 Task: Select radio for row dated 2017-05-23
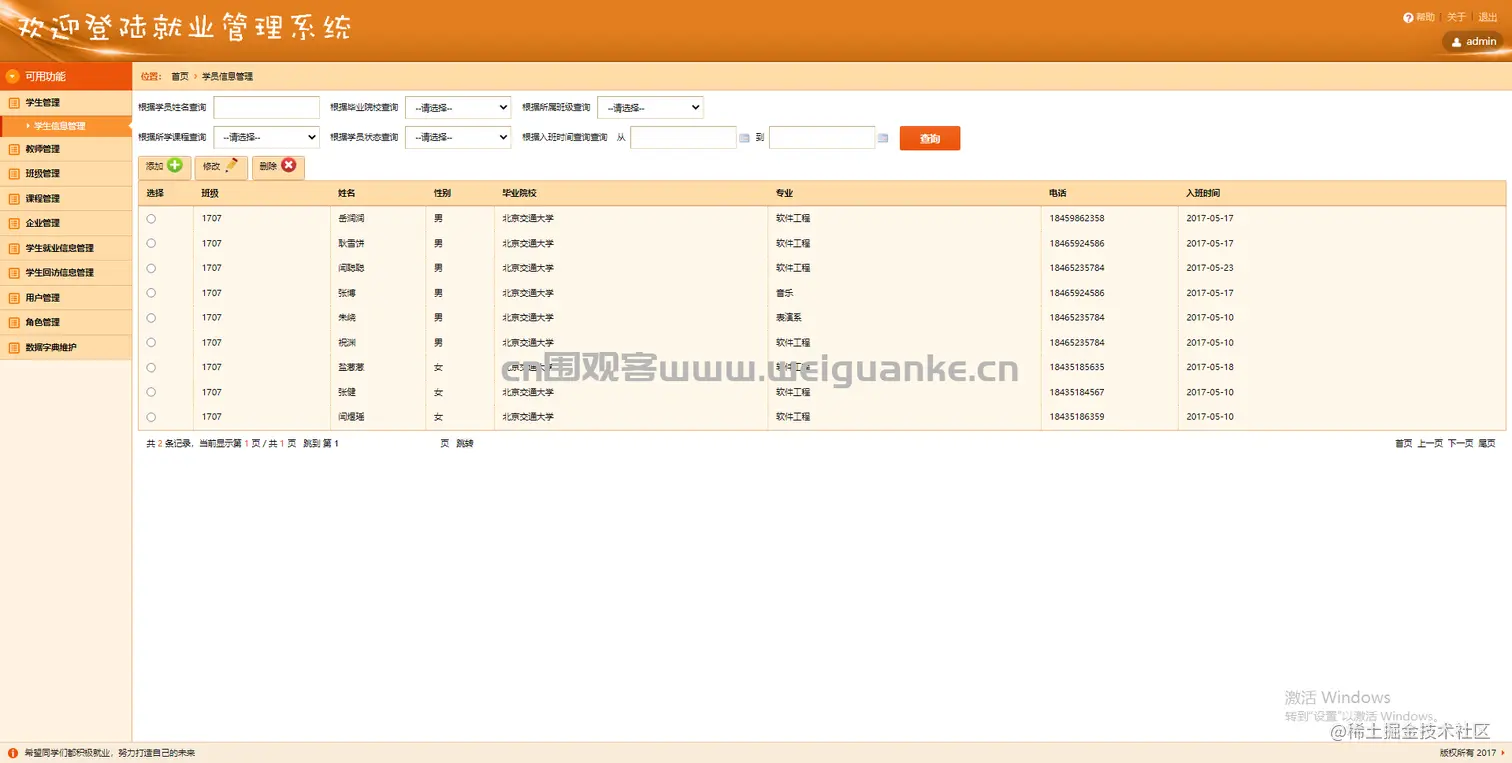151,268
